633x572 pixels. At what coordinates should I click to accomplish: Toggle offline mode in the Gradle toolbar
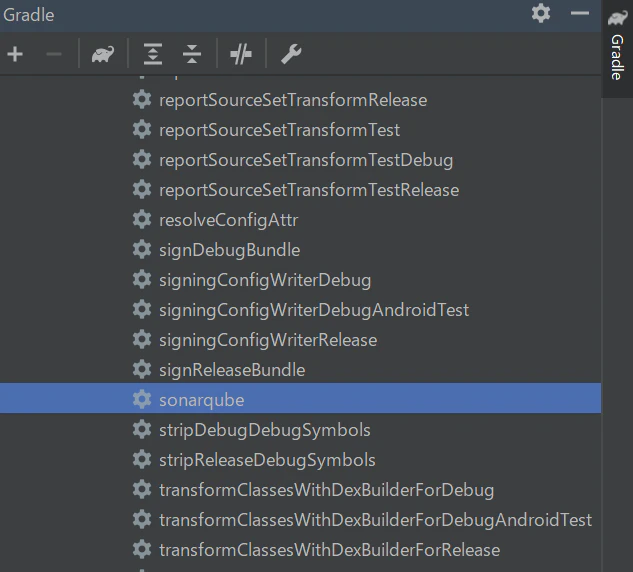[x=241, y=54]
